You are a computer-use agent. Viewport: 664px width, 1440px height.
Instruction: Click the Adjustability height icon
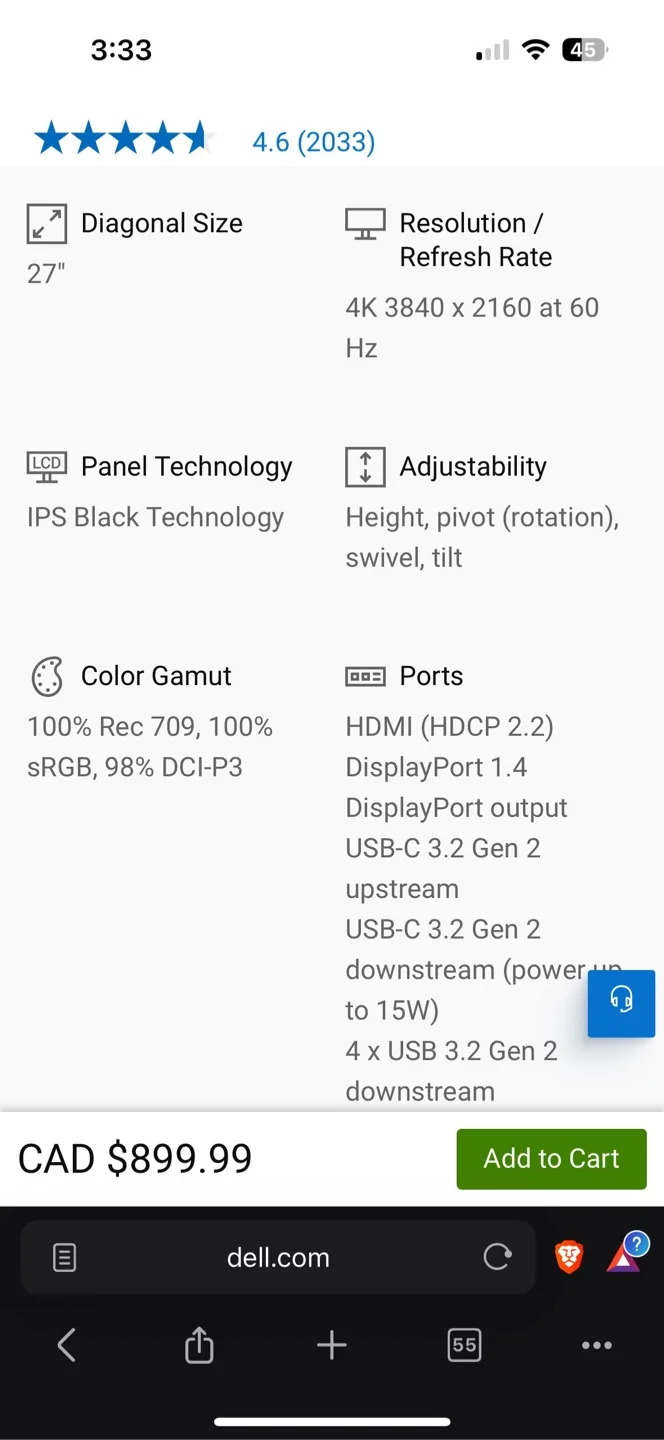[365, 466]
